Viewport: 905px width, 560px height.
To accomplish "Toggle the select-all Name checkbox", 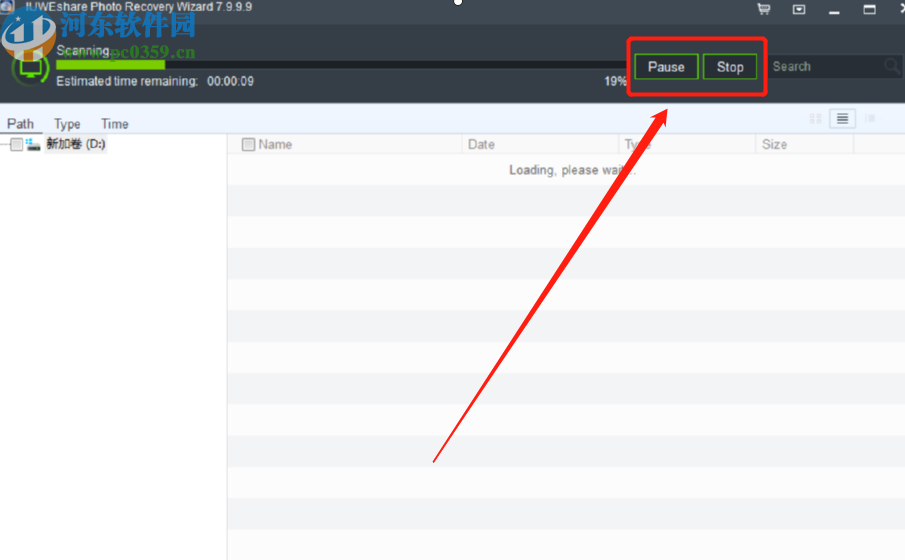I will point(248,144).
